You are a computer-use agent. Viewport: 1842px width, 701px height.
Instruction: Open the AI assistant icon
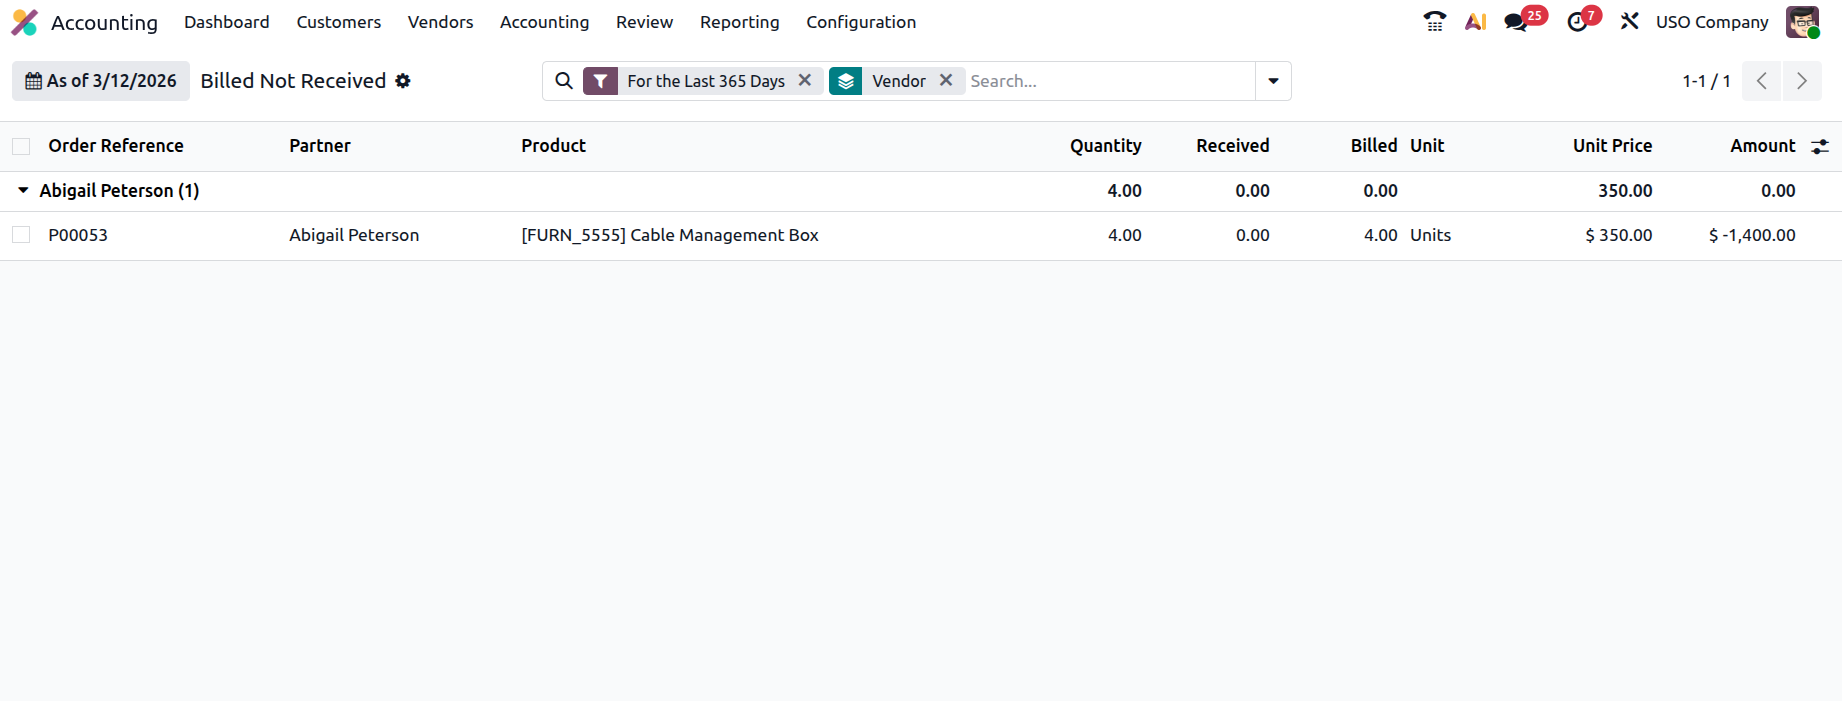tap(1476, 22)
